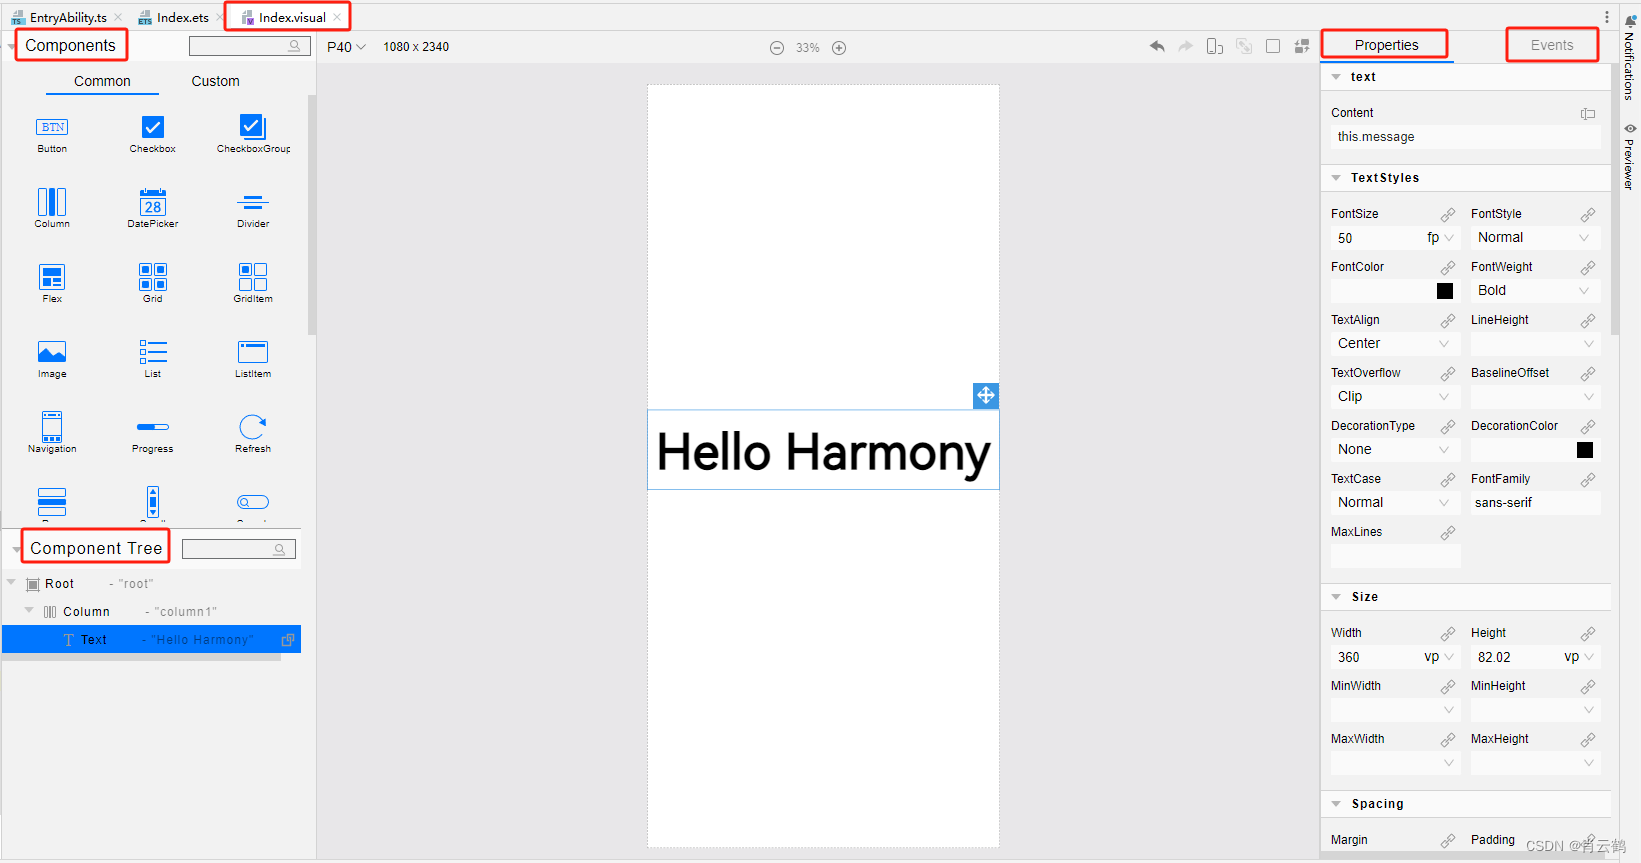Image resolution: width=1641 pixels, height=863 pixels.
Task: Close the Index.visual tab
Action: tap(338, 17)
